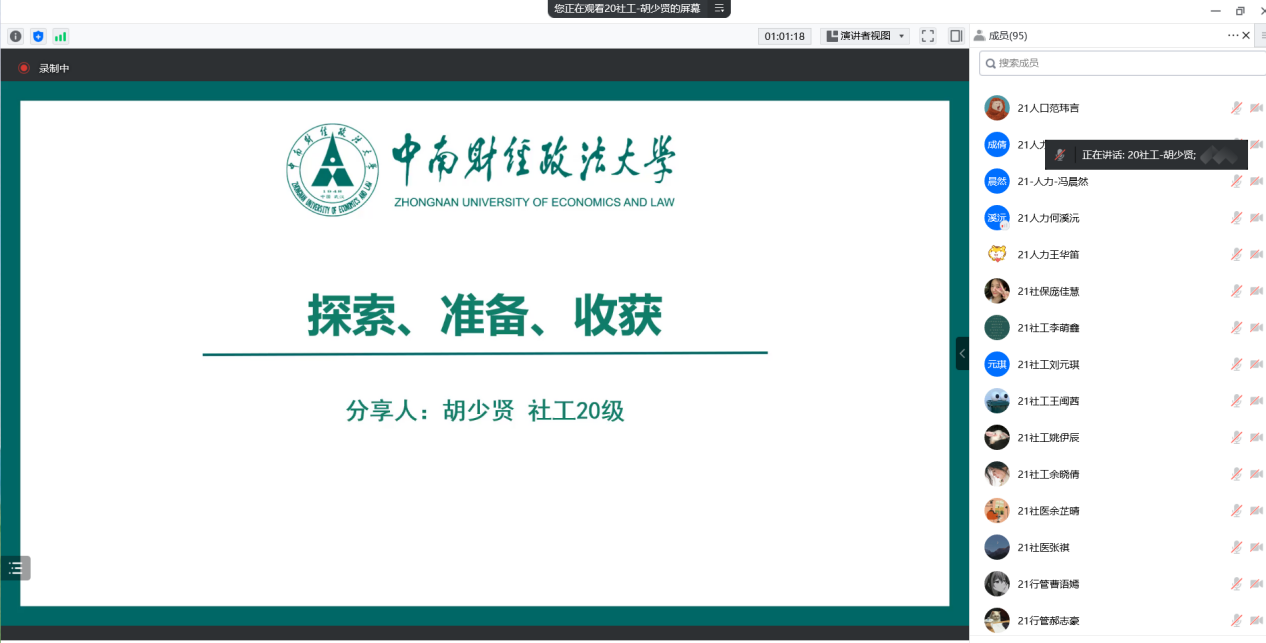Open the members panel more options
1266x643 pixels.
1233,36
